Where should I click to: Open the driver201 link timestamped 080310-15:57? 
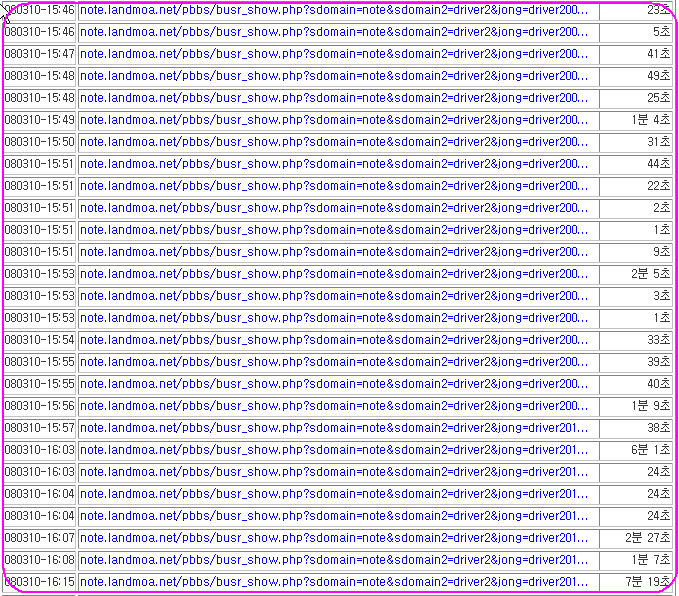pyautogui.click(x=334, y=428)
